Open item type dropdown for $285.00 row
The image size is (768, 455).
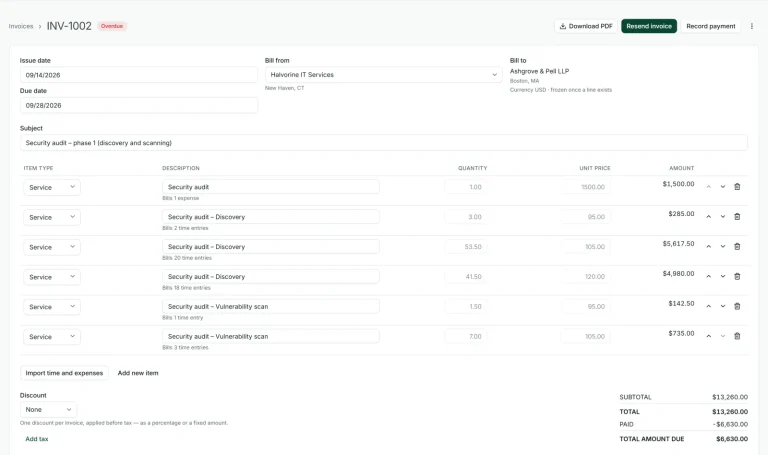click(52, 217)
